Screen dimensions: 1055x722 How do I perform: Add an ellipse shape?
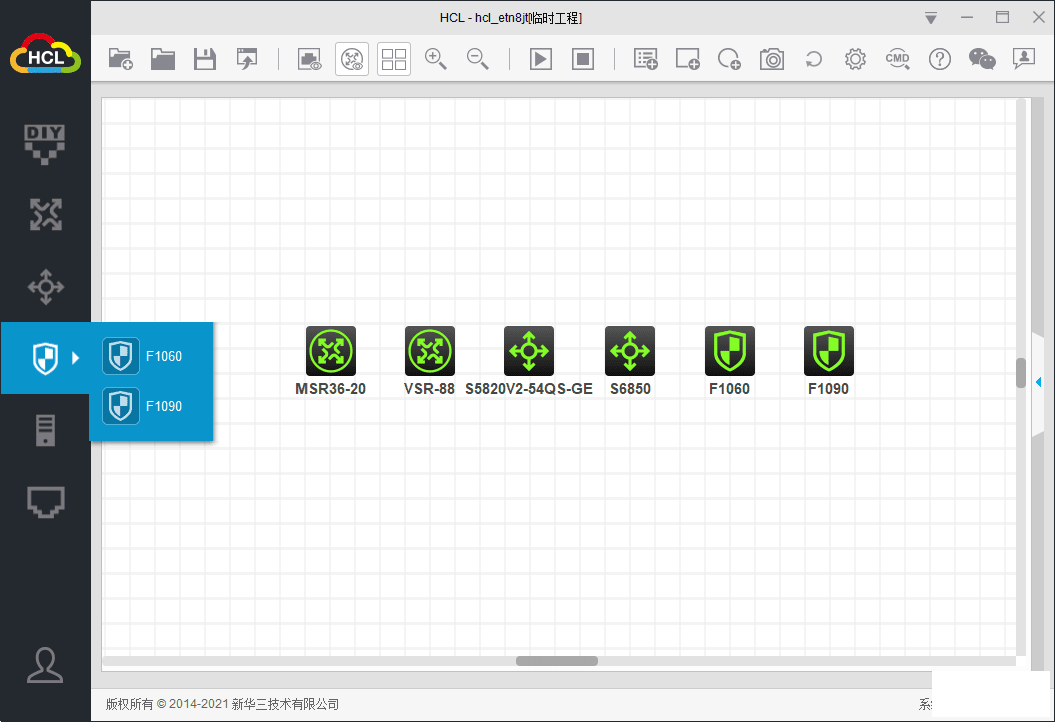point(729,59)
